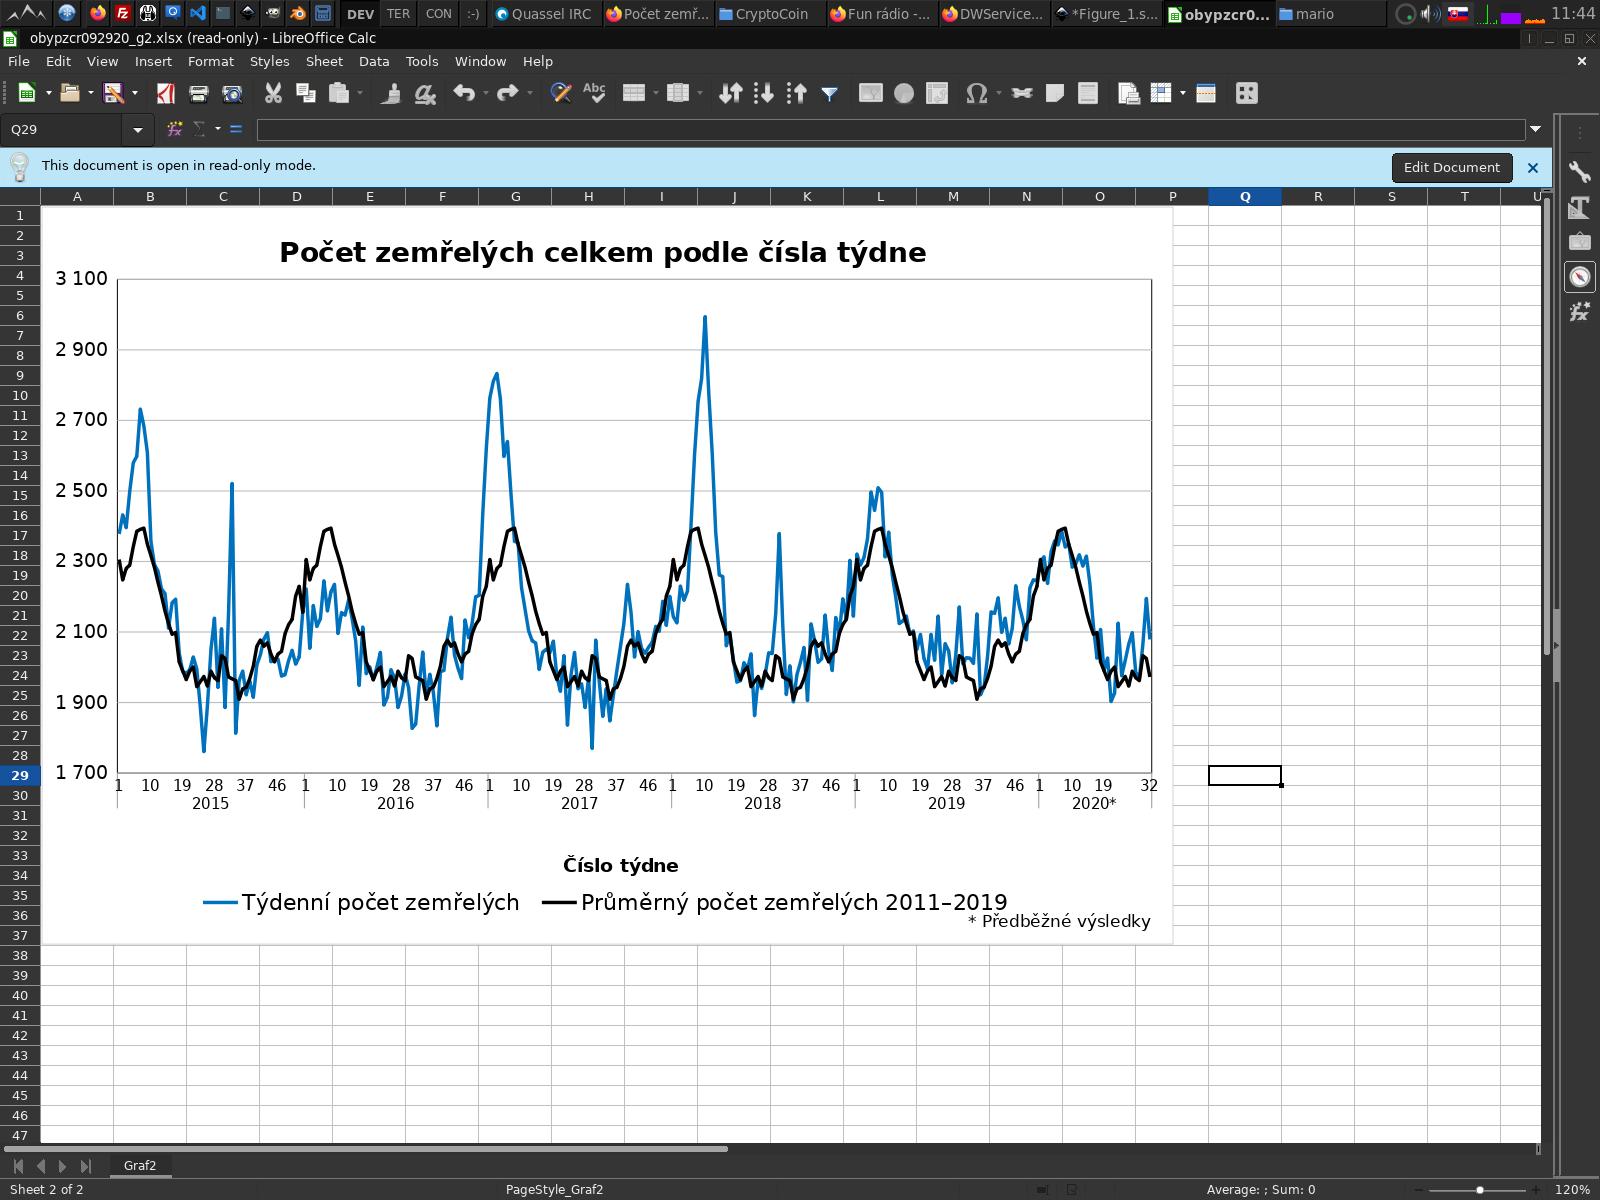Toggle Freeze Rows and Columns
Viewport: 1600px width, 1200px height.
click(1161, 93)
